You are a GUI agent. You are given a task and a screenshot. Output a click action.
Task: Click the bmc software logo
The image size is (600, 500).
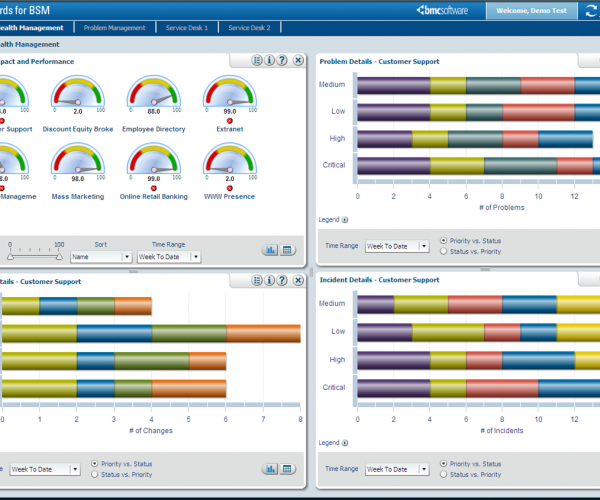(442, 10)
